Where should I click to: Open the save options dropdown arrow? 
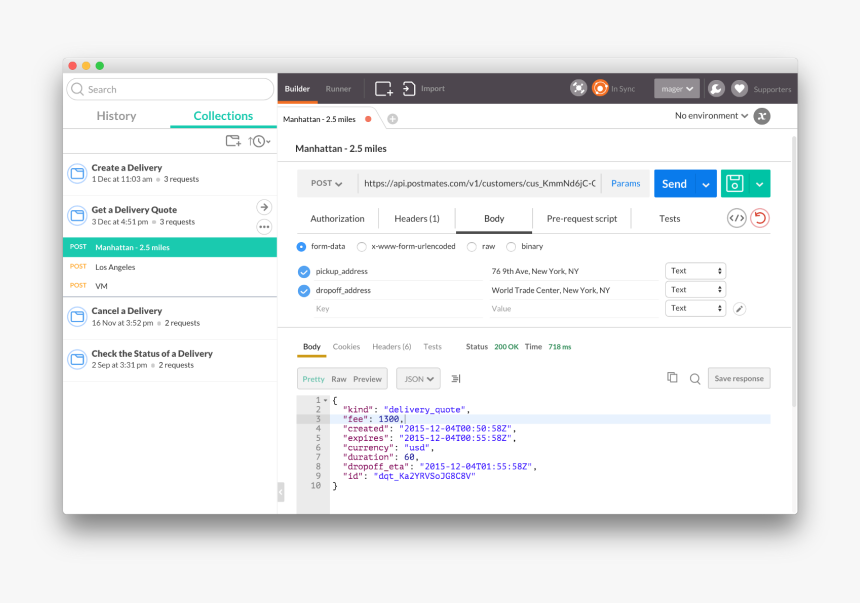click(x=760, y=183)
